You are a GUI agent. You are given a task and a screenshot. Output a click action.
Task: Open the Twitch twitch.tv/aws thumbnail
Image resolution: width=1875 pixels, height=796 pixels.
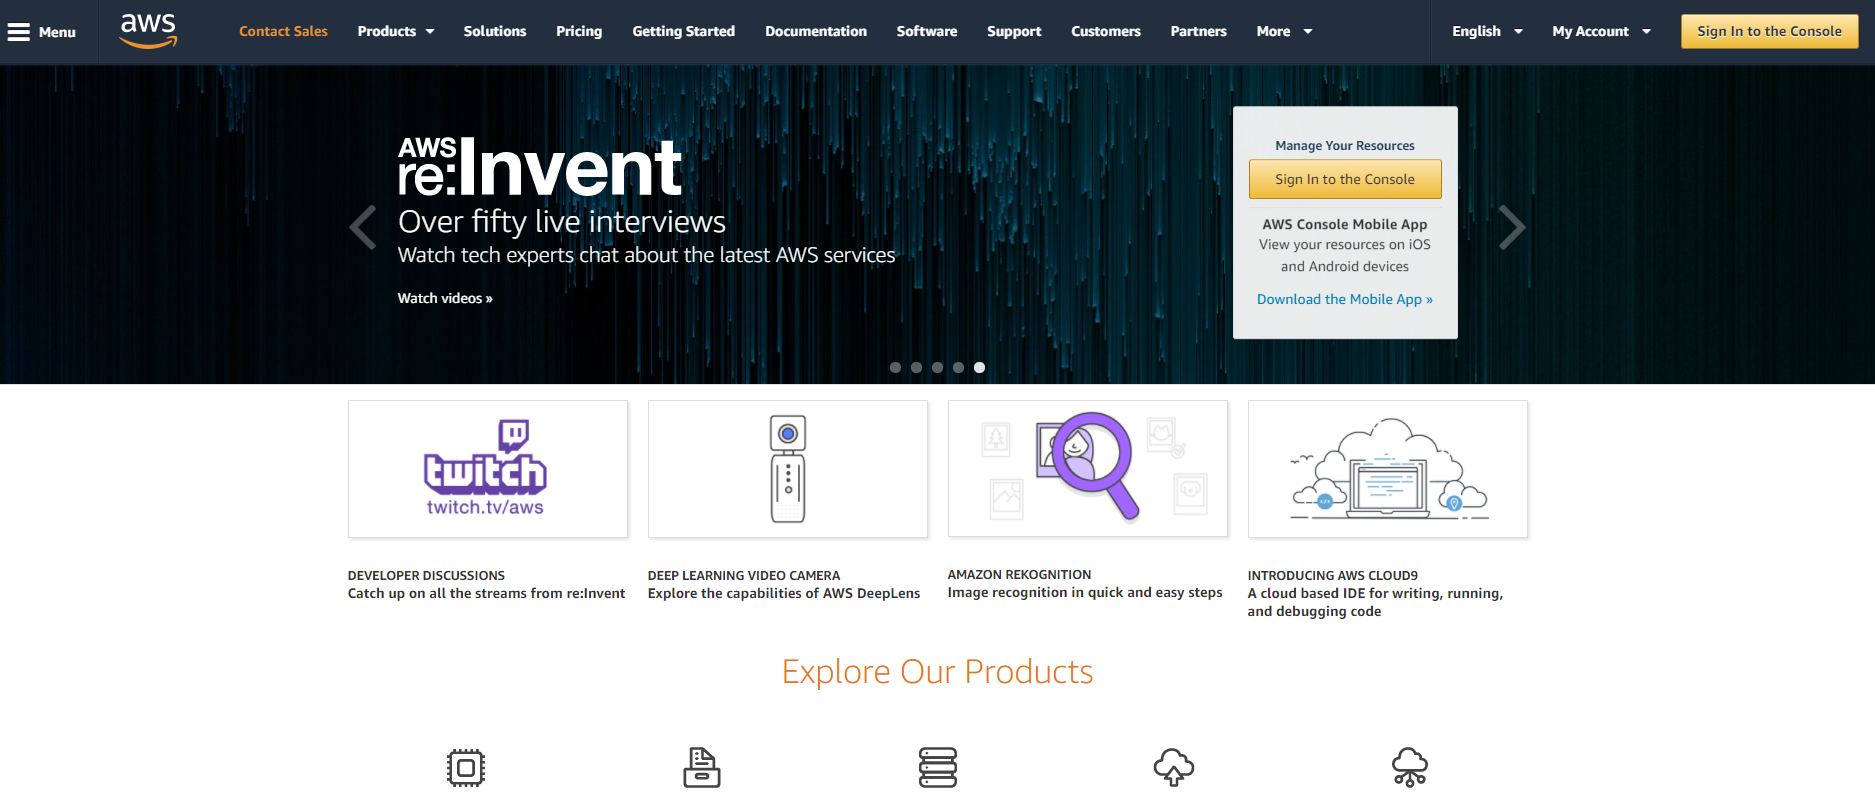click(x=488, y=469)
